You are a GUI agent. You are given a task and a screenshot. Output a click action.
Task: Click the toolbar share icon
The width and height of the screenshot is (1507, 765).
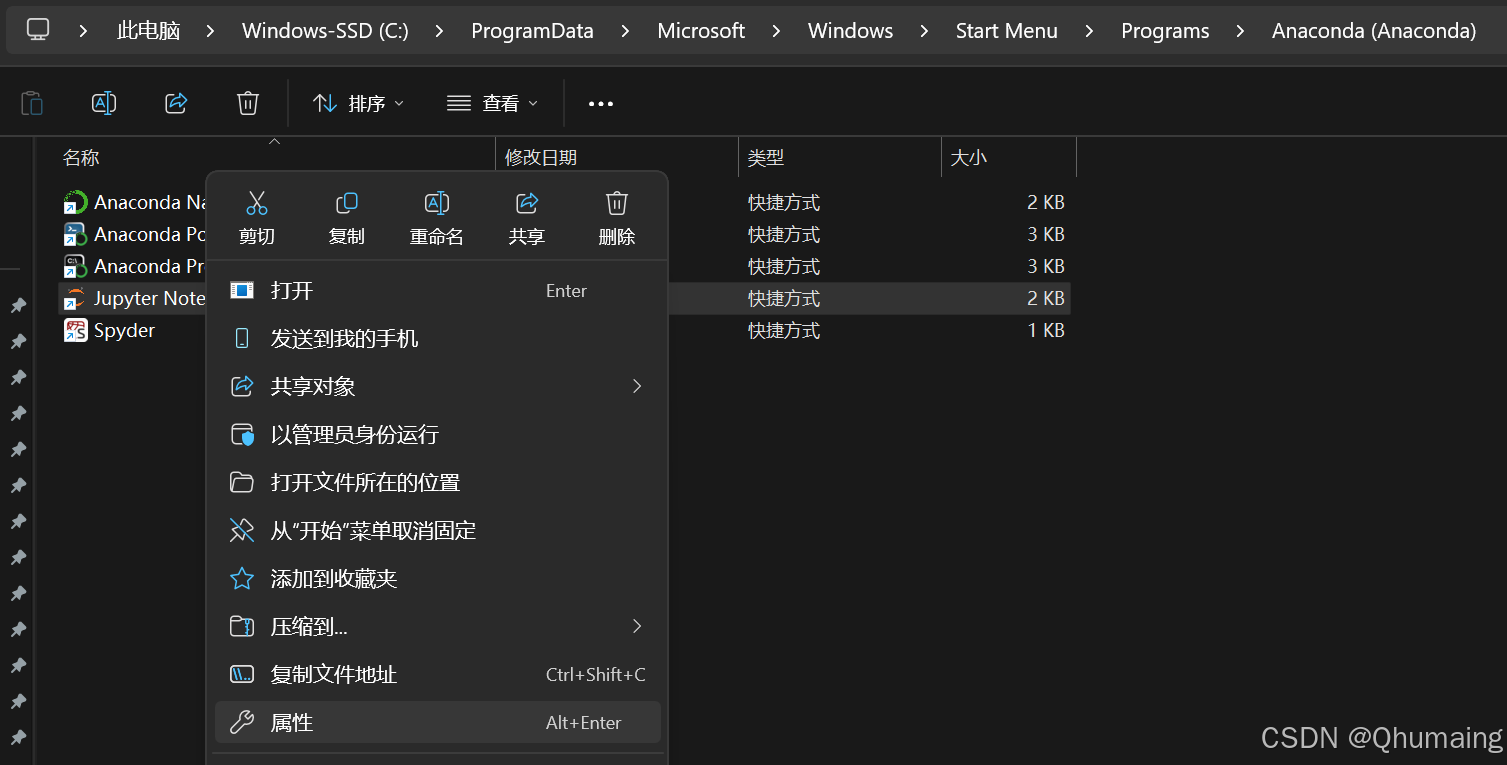(x=176, y=103)
